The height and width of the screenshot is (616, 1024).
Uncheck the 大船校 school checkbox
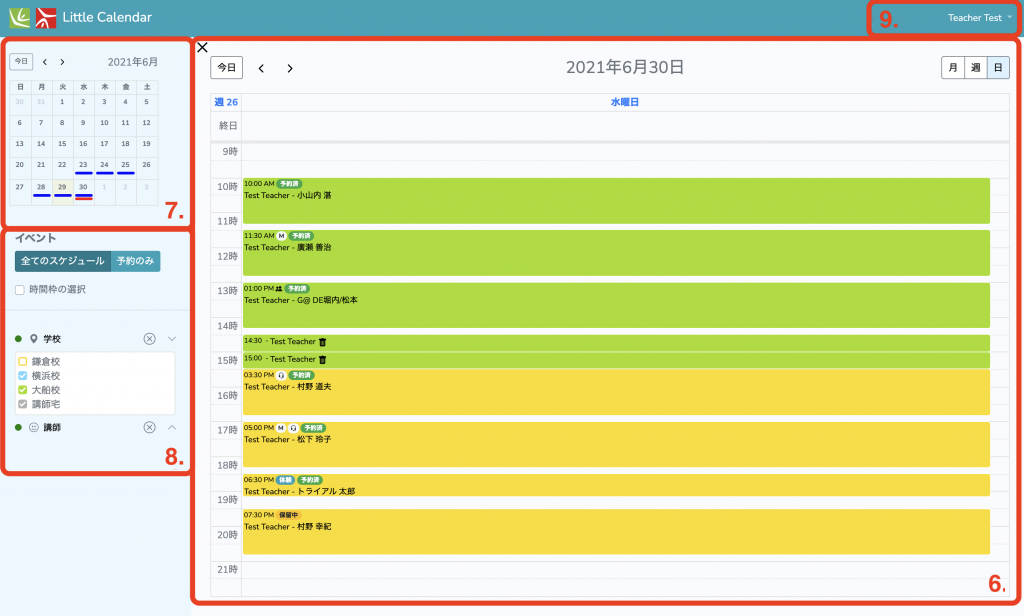(23, 389)
